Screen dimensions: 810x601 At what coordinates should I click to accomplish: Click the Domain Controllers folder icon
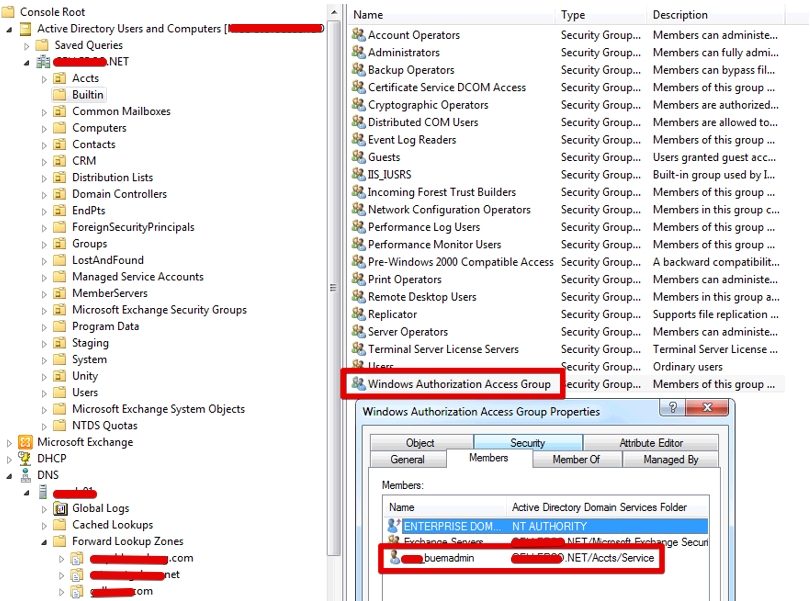[x=60, y=194]
